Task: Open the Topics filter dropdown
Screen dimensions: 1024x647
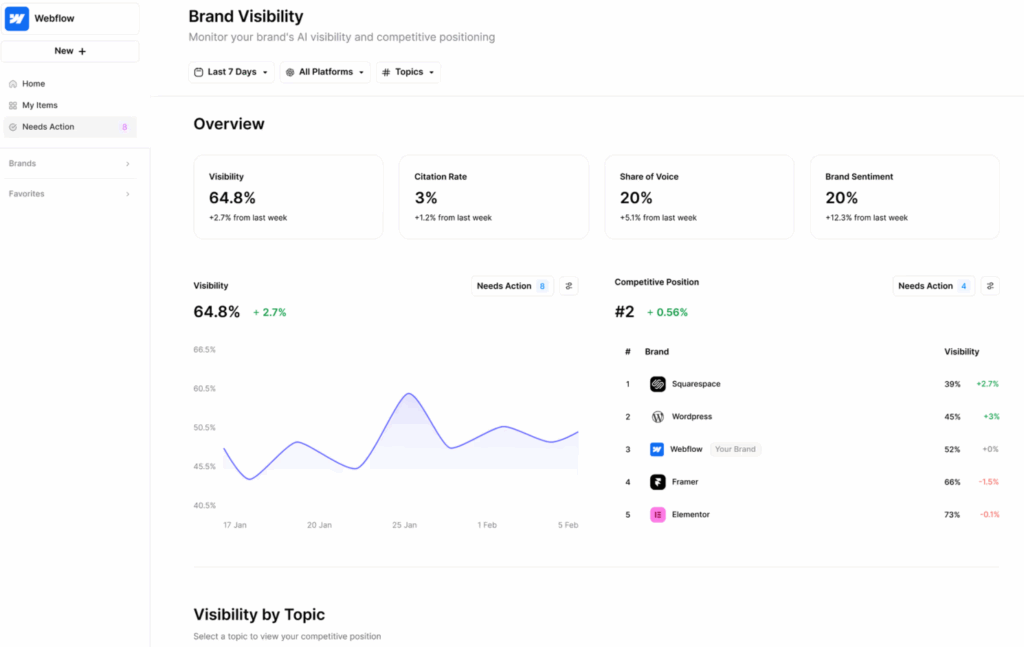Action: coord(407,71)
